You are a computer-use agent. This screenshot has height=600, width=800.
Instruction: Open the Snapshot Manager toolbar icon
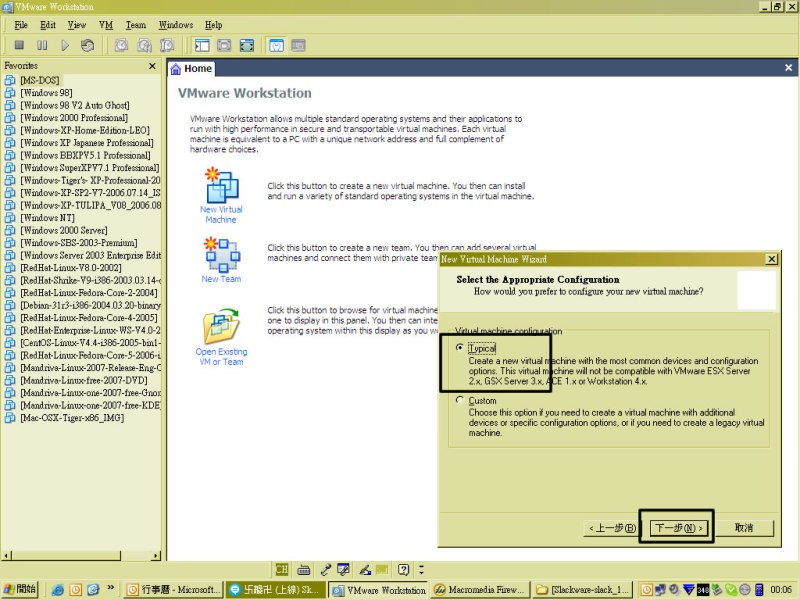point(167,45)
